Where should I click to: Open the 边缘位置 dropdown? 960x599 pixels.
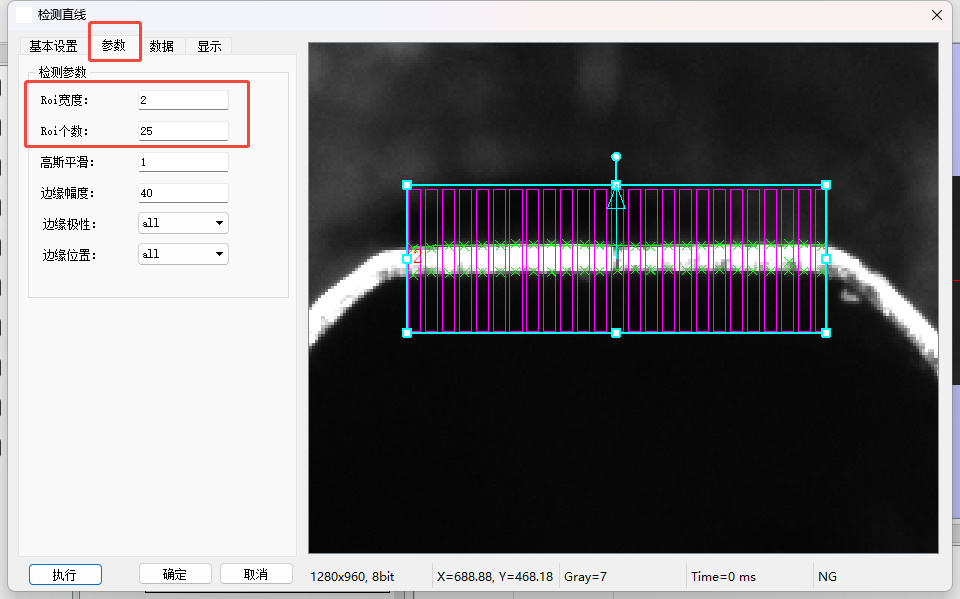[183, 254]
